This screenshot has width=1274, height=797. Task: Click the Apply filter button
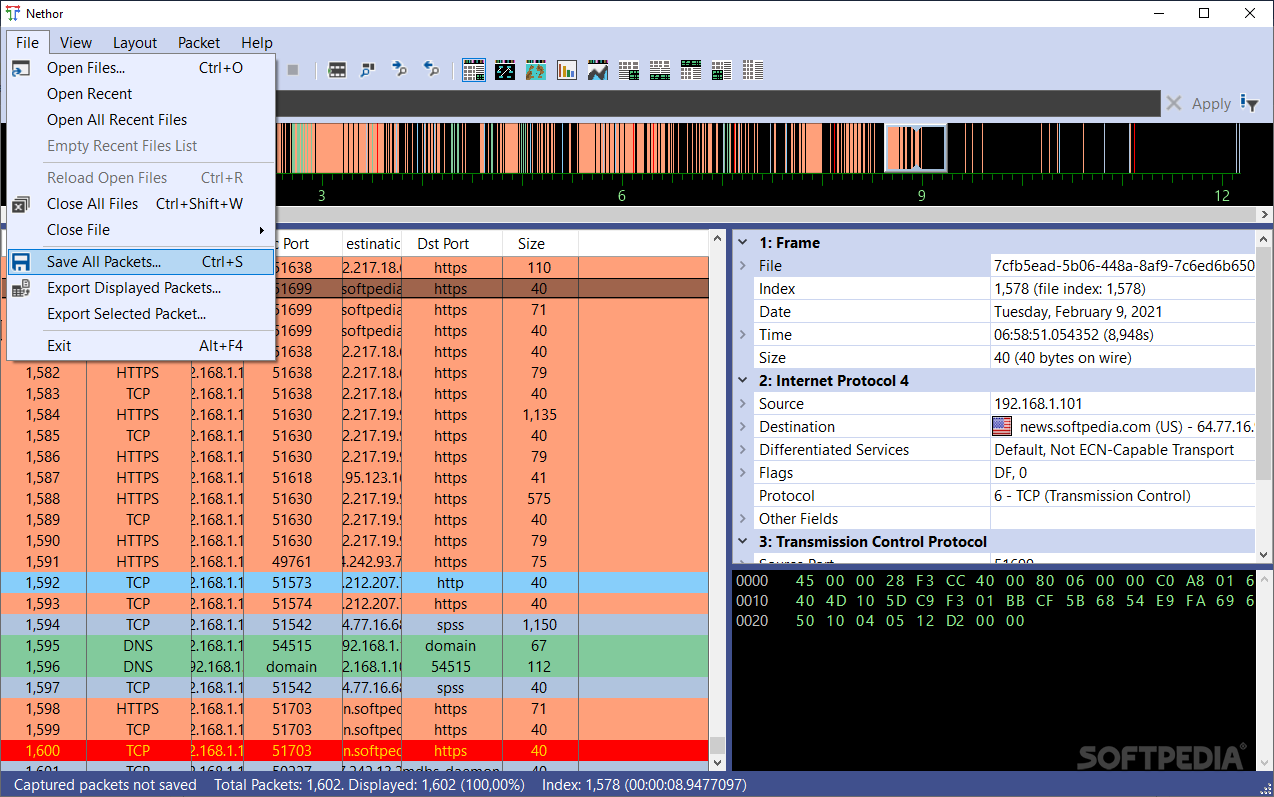[1211, 103]
